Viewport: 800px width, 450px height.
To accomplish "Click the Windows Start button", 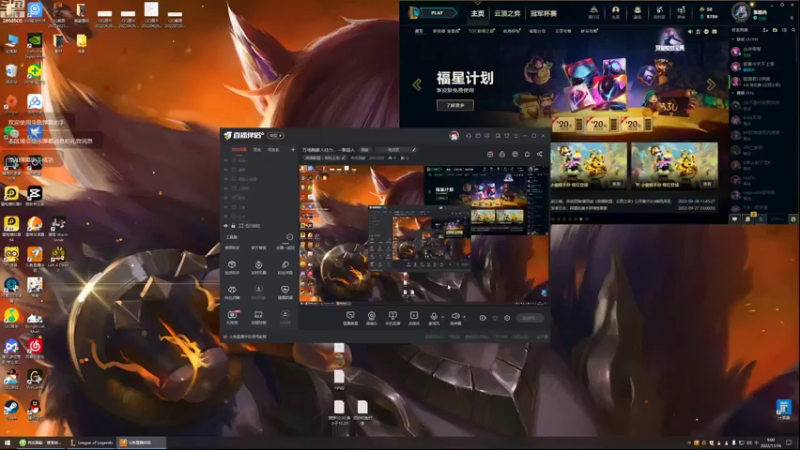I will pyautogui.click(x=7, y=443).
